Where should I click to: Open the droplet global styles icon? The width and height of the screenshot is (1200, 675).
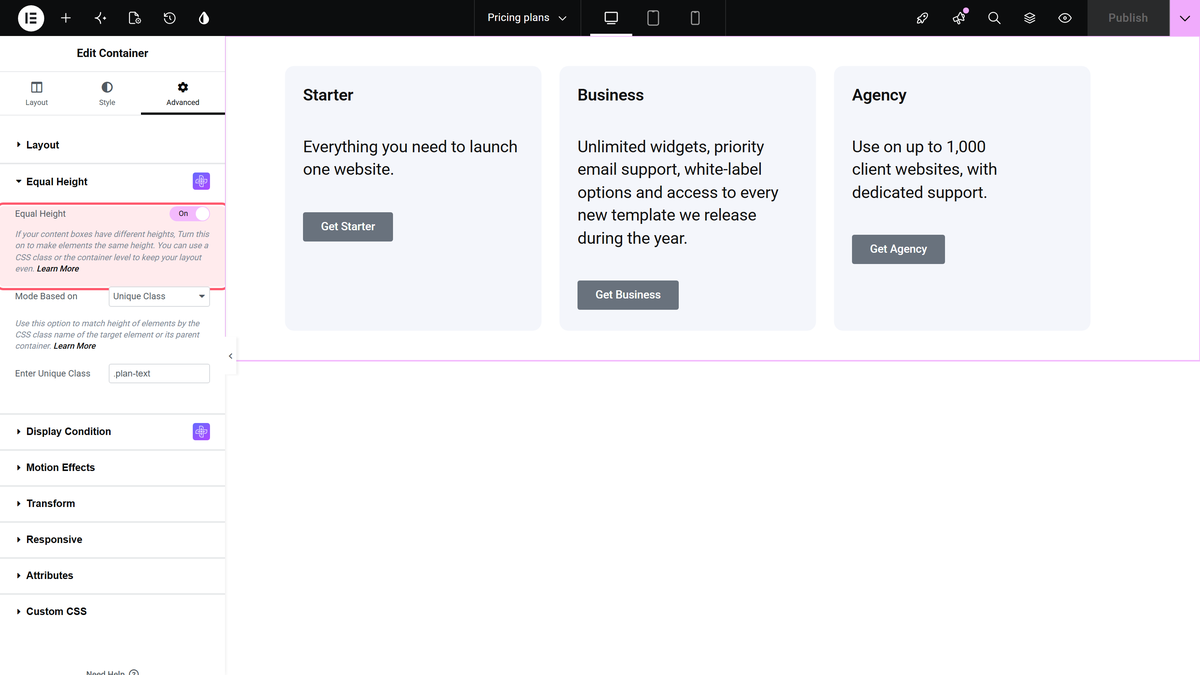(x=204, y=18)
